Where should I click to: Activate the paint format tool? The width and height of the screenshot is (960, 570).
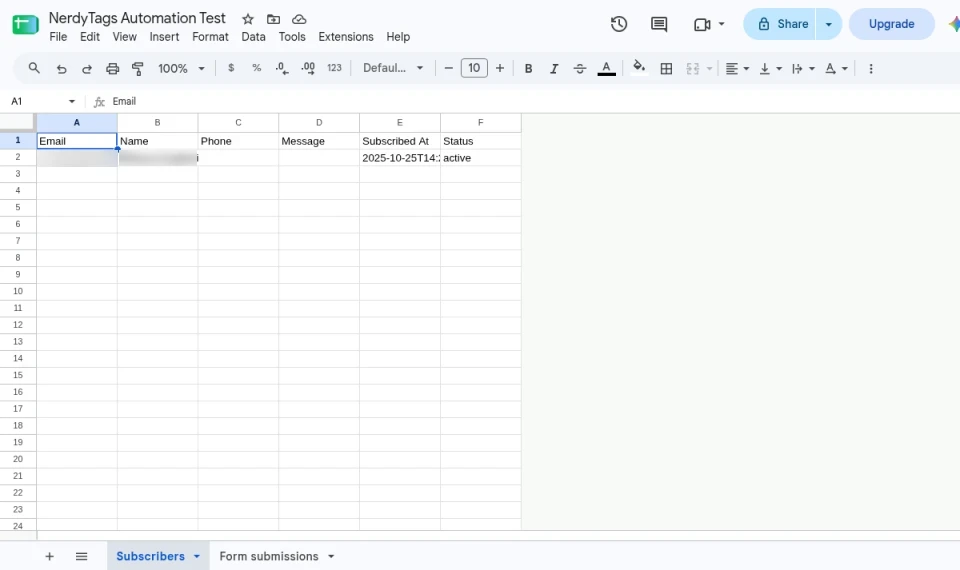pos(138,69)
